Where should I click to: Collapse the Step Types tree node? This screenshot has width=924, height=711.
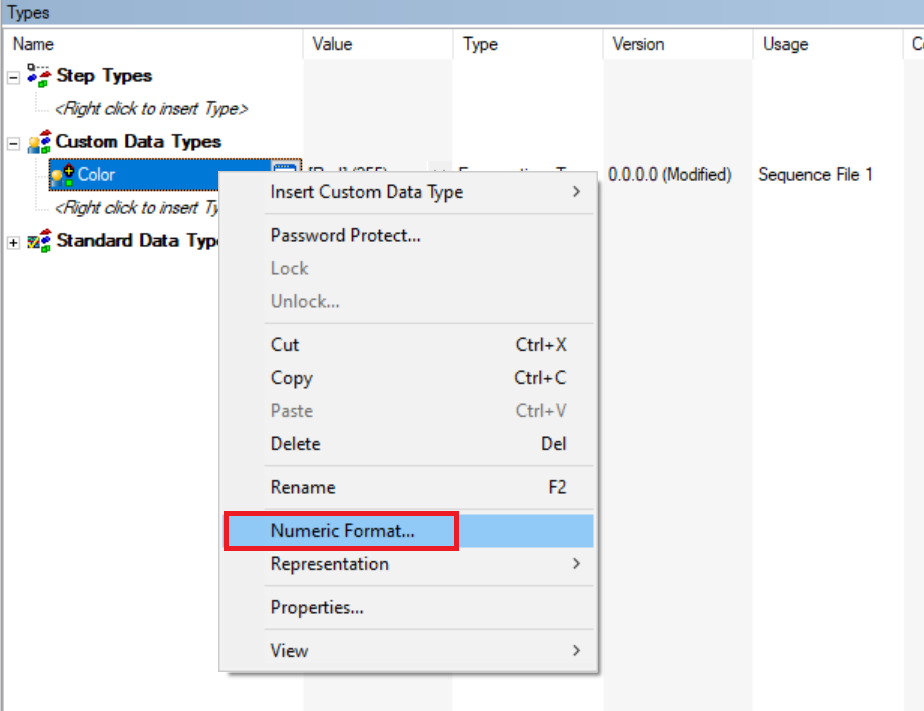coord(14,77)
